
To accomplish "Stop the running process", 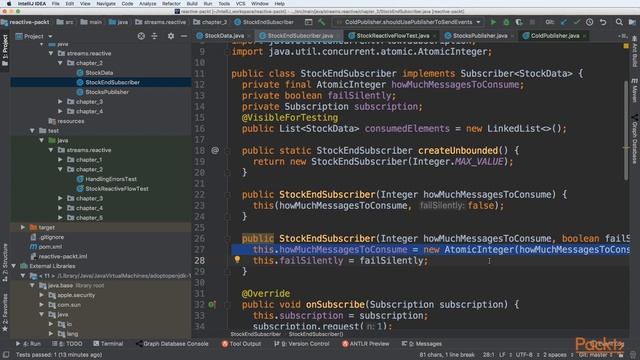I will [x=532, y=22].
